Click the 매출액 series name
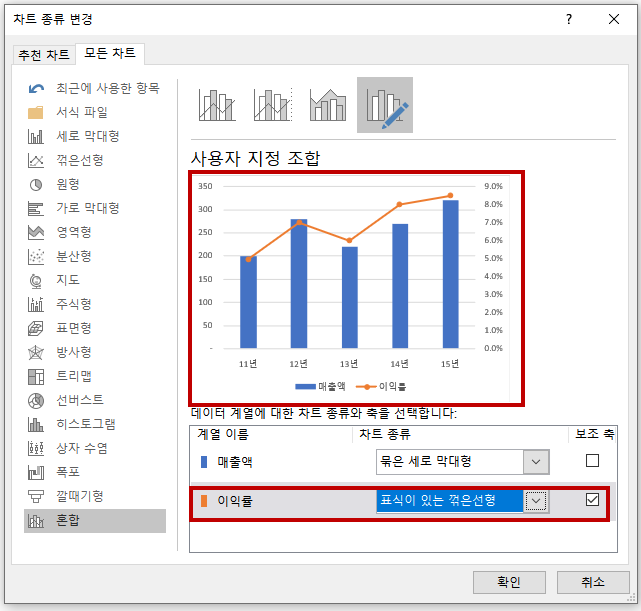The height and width of the screenshot is (611, 641). 235,462
